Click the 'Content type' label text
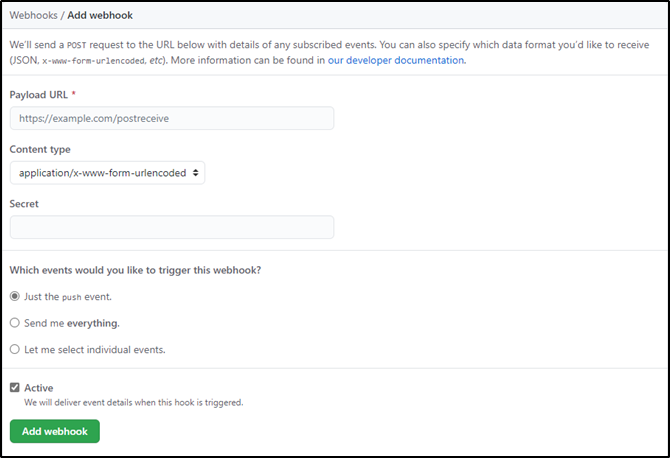Viewport: 670px width, 458px height. 40,149
